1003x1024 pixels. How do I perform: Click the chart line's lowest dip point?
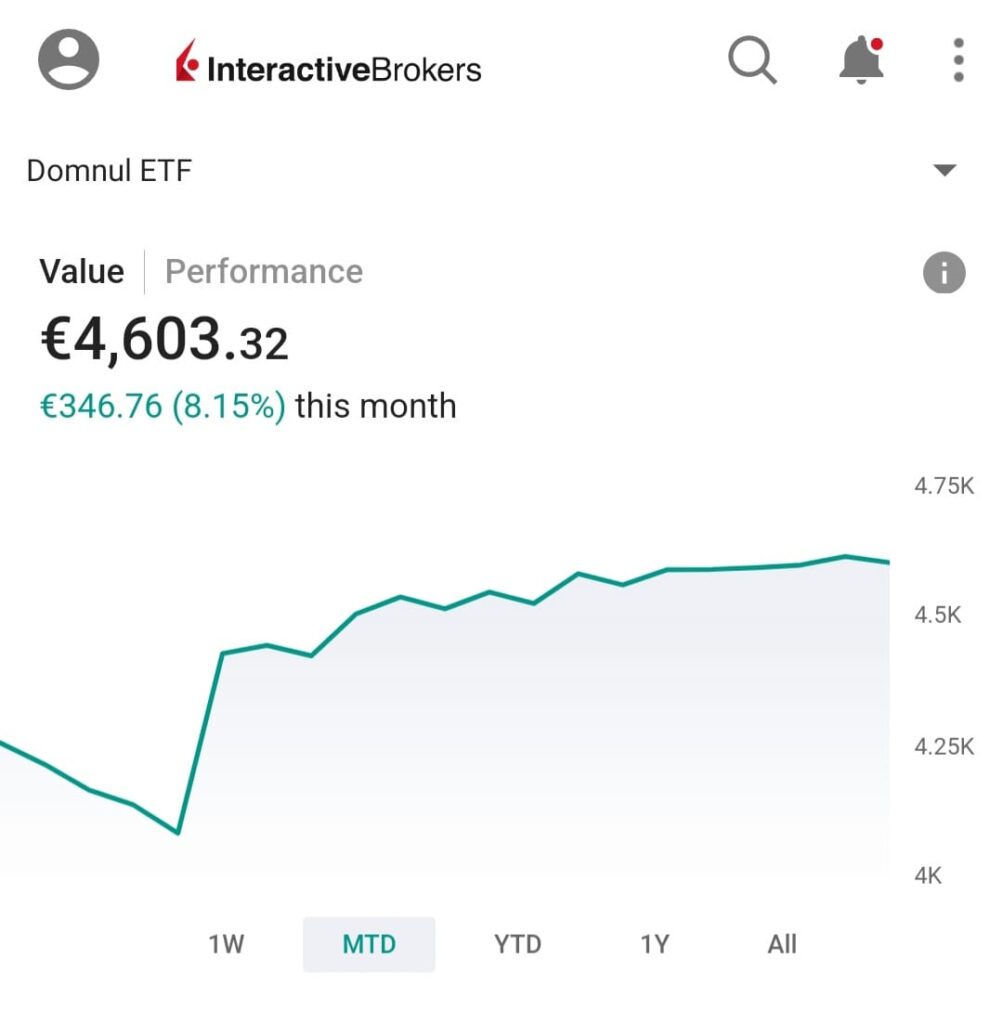178,832
